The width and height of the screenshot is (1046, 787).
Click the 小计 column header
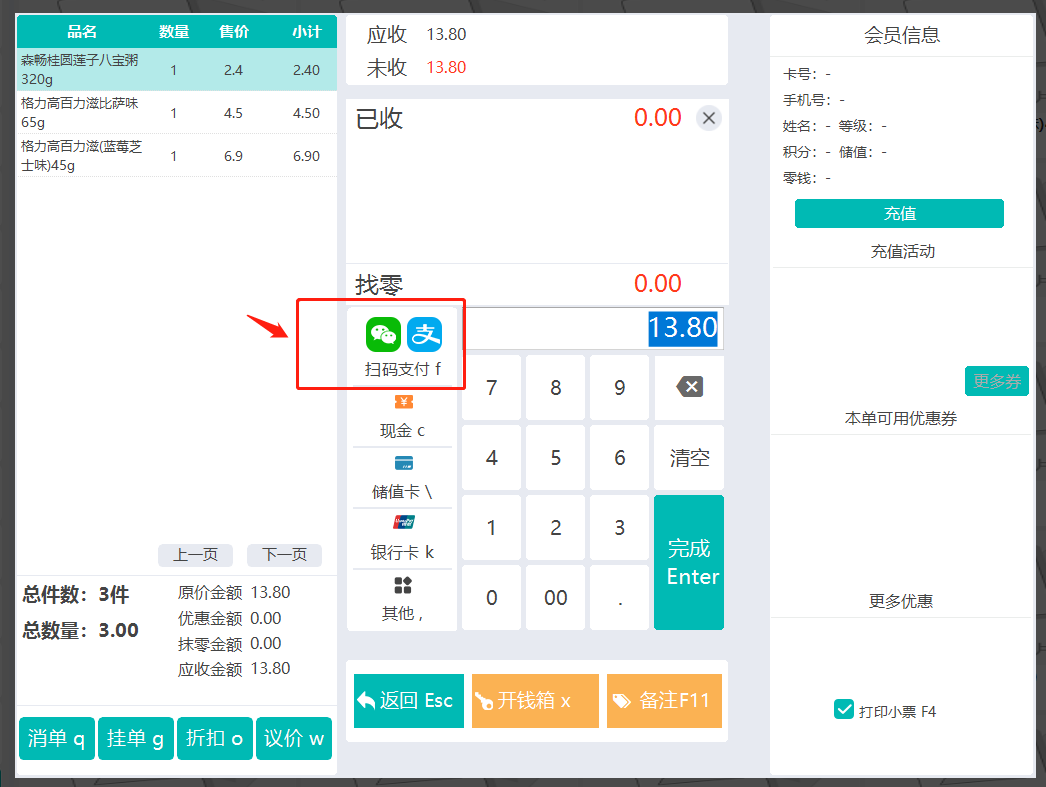[x=307, y=31]
